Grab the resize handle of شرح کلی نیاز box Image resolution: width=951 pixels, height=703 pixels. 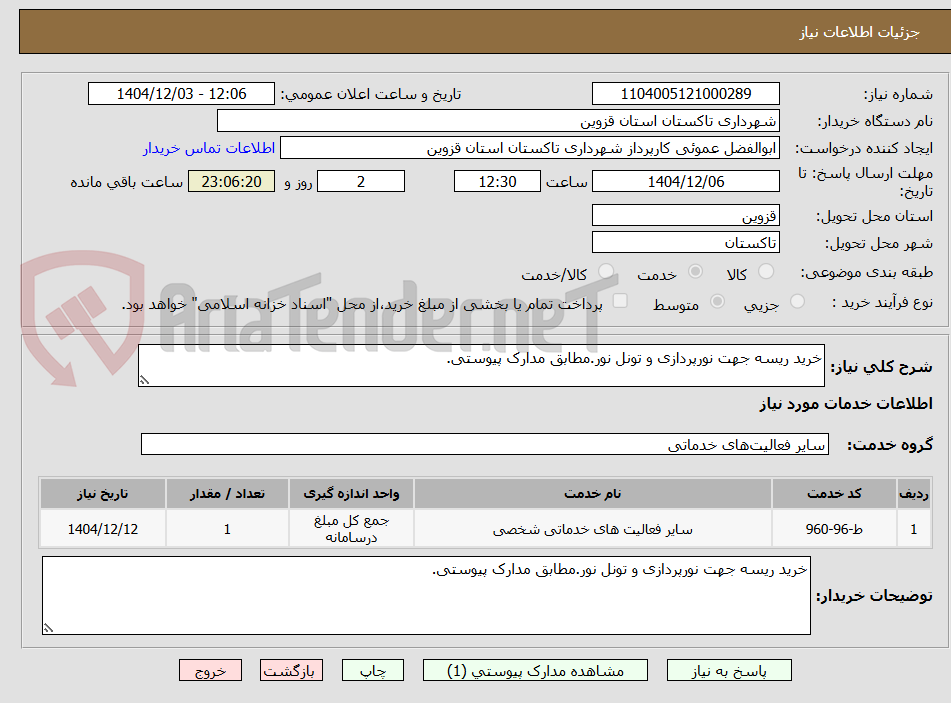[x=144, y=380]
